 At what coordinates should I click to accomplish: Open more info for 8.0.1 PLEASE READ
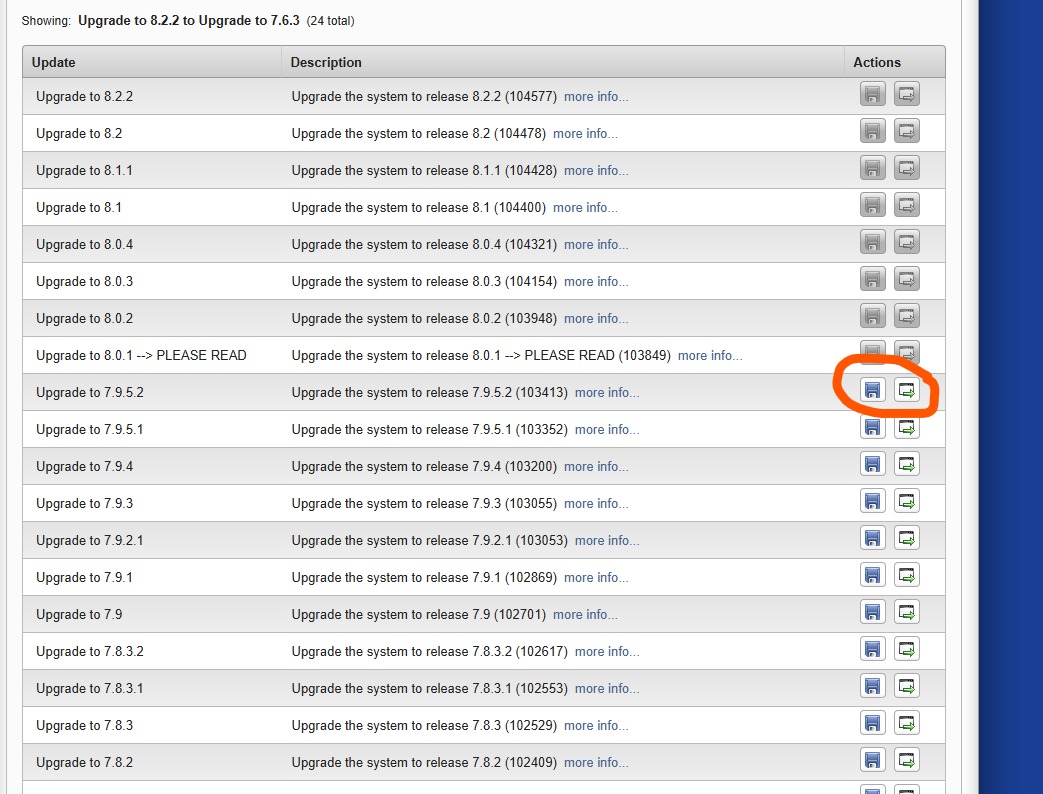point(710,356)
